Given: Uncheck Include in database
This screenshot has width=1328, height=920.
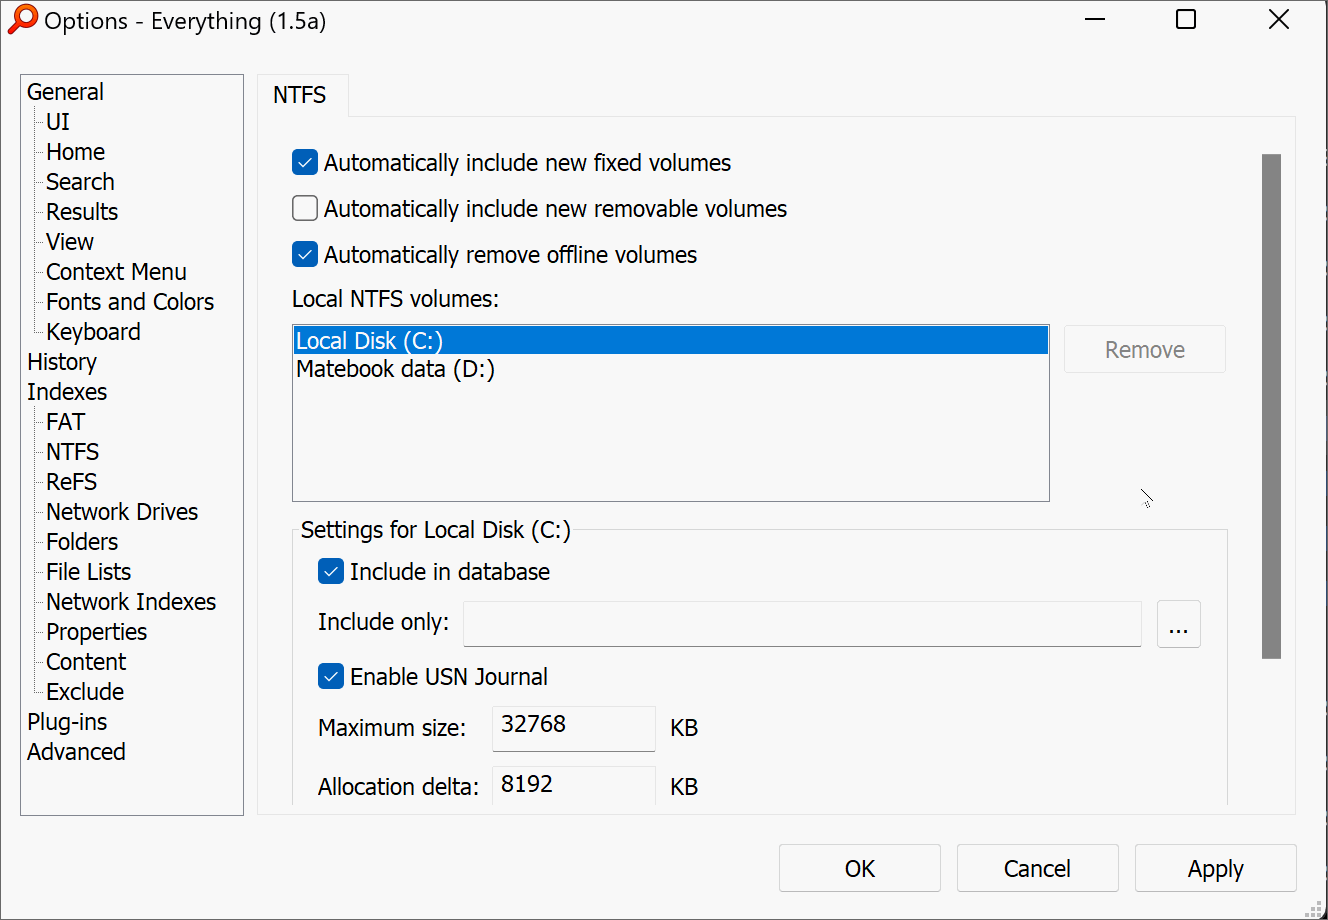Looking at the screenshot, I should tap(331, 571).
